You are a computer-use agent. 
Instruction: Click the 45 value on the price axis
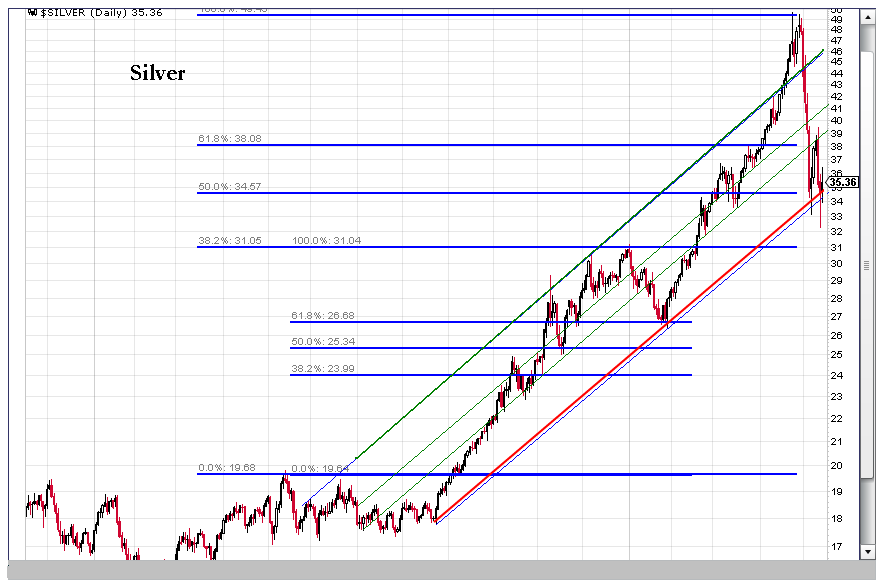point(836,62)
